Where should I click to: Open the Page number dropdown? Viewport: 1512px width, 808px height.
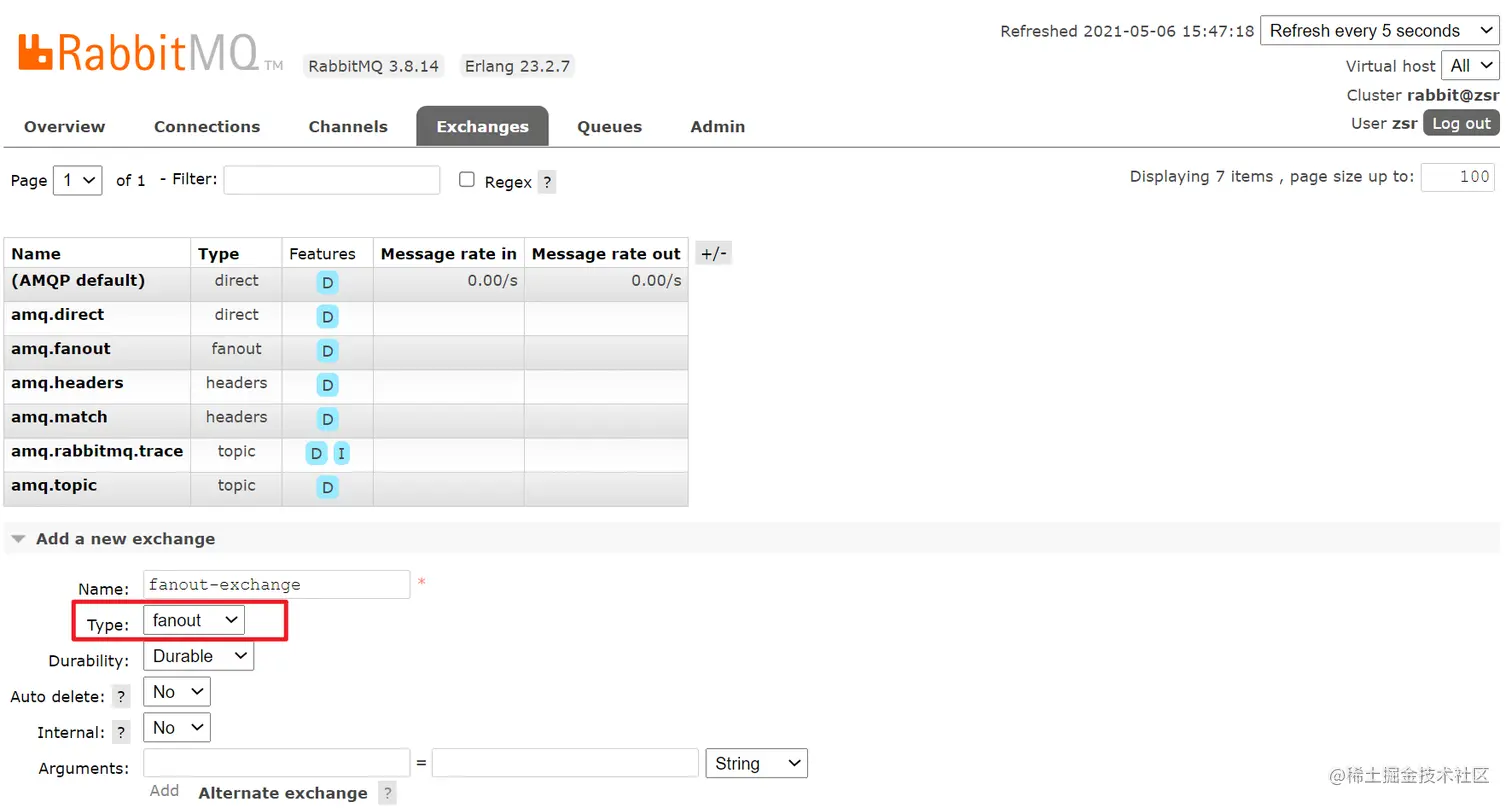[x=77, y=180]
